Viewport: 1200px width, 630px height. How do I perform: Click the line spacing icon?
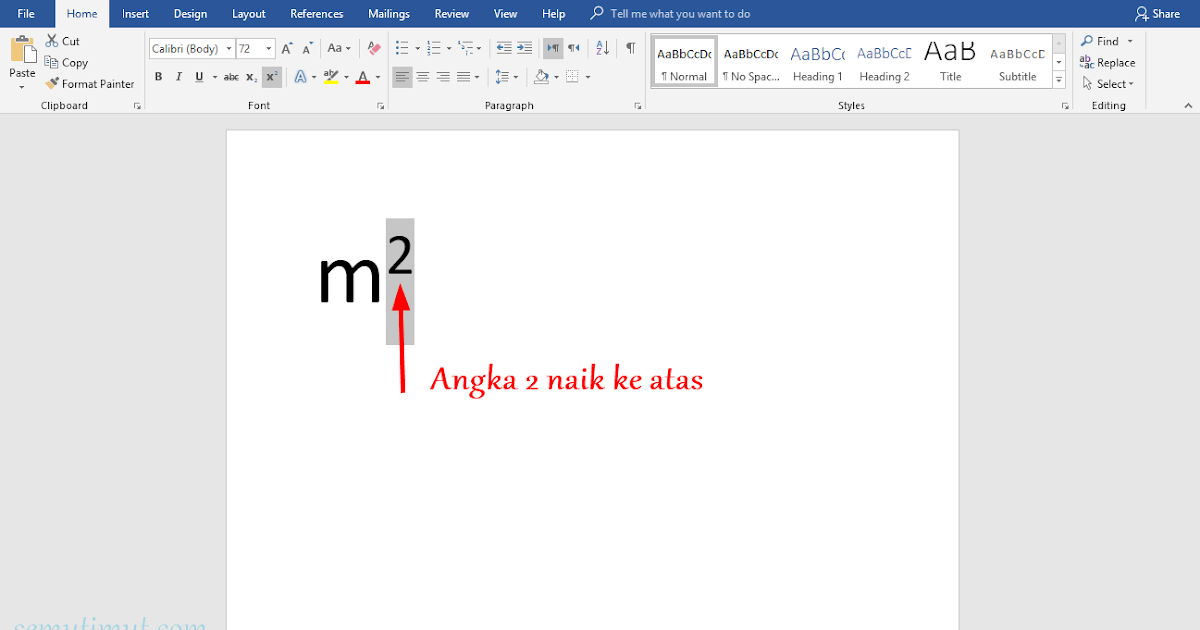pyautogui.click(x=502, y=77)
